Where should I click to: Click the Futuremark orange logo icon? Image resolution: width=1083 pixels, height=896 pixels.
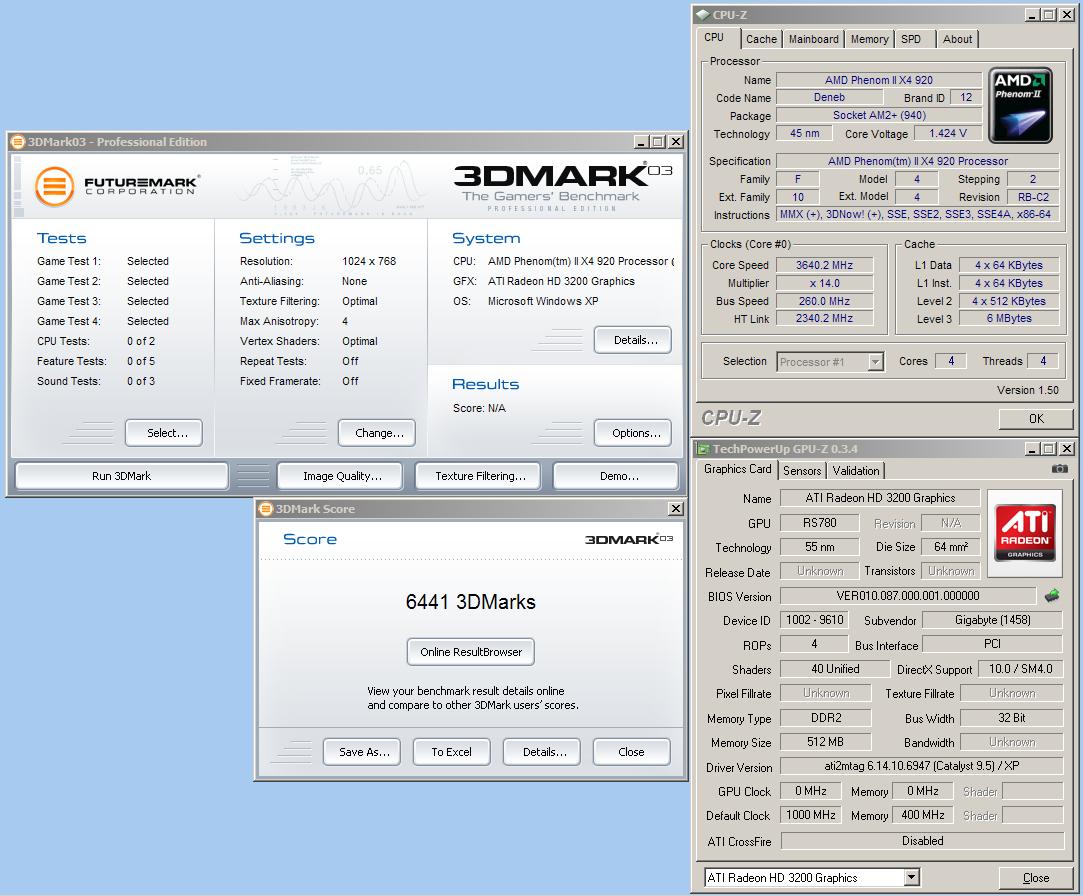pos(55,187)
